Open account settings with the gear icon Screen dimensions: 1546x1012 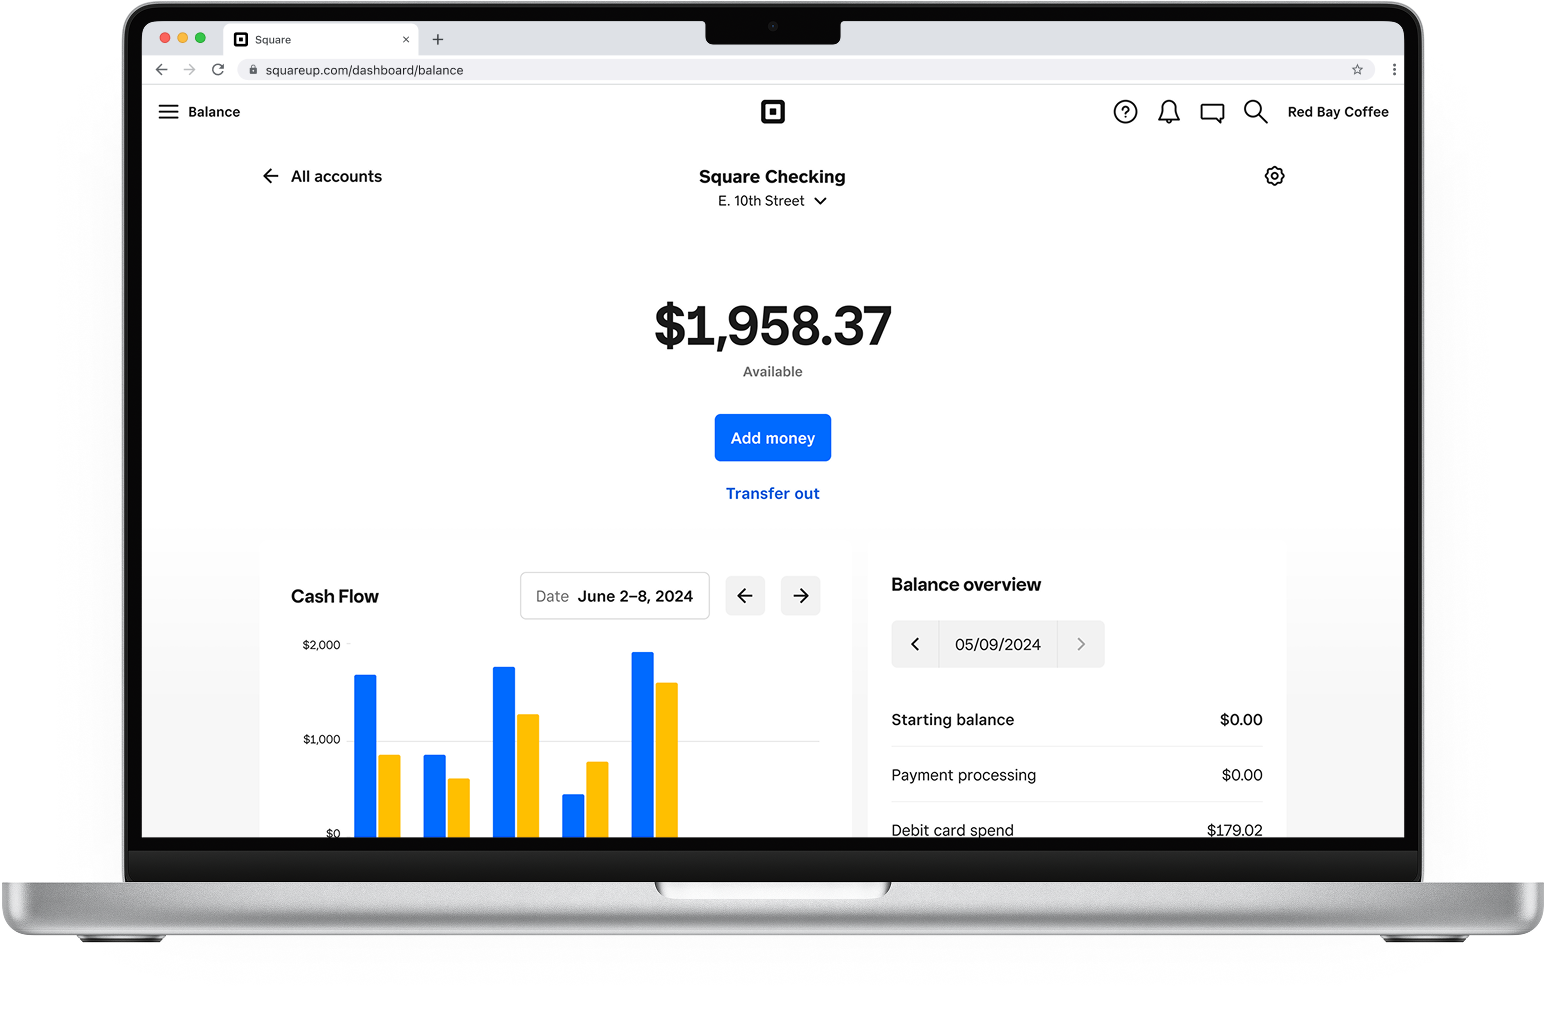[1274, 175]
